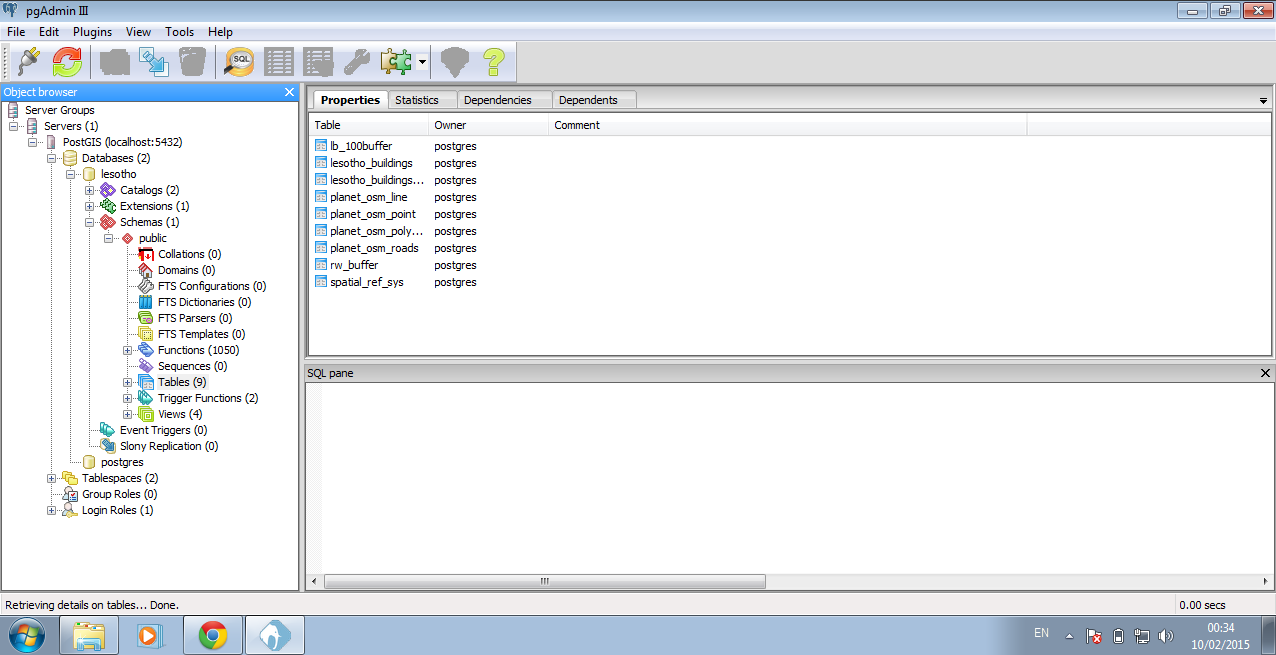Collapse the Servers (1) node
The height and width of the screenshot is (655, 1276).
pyautogui.click(x=14, y=126)
